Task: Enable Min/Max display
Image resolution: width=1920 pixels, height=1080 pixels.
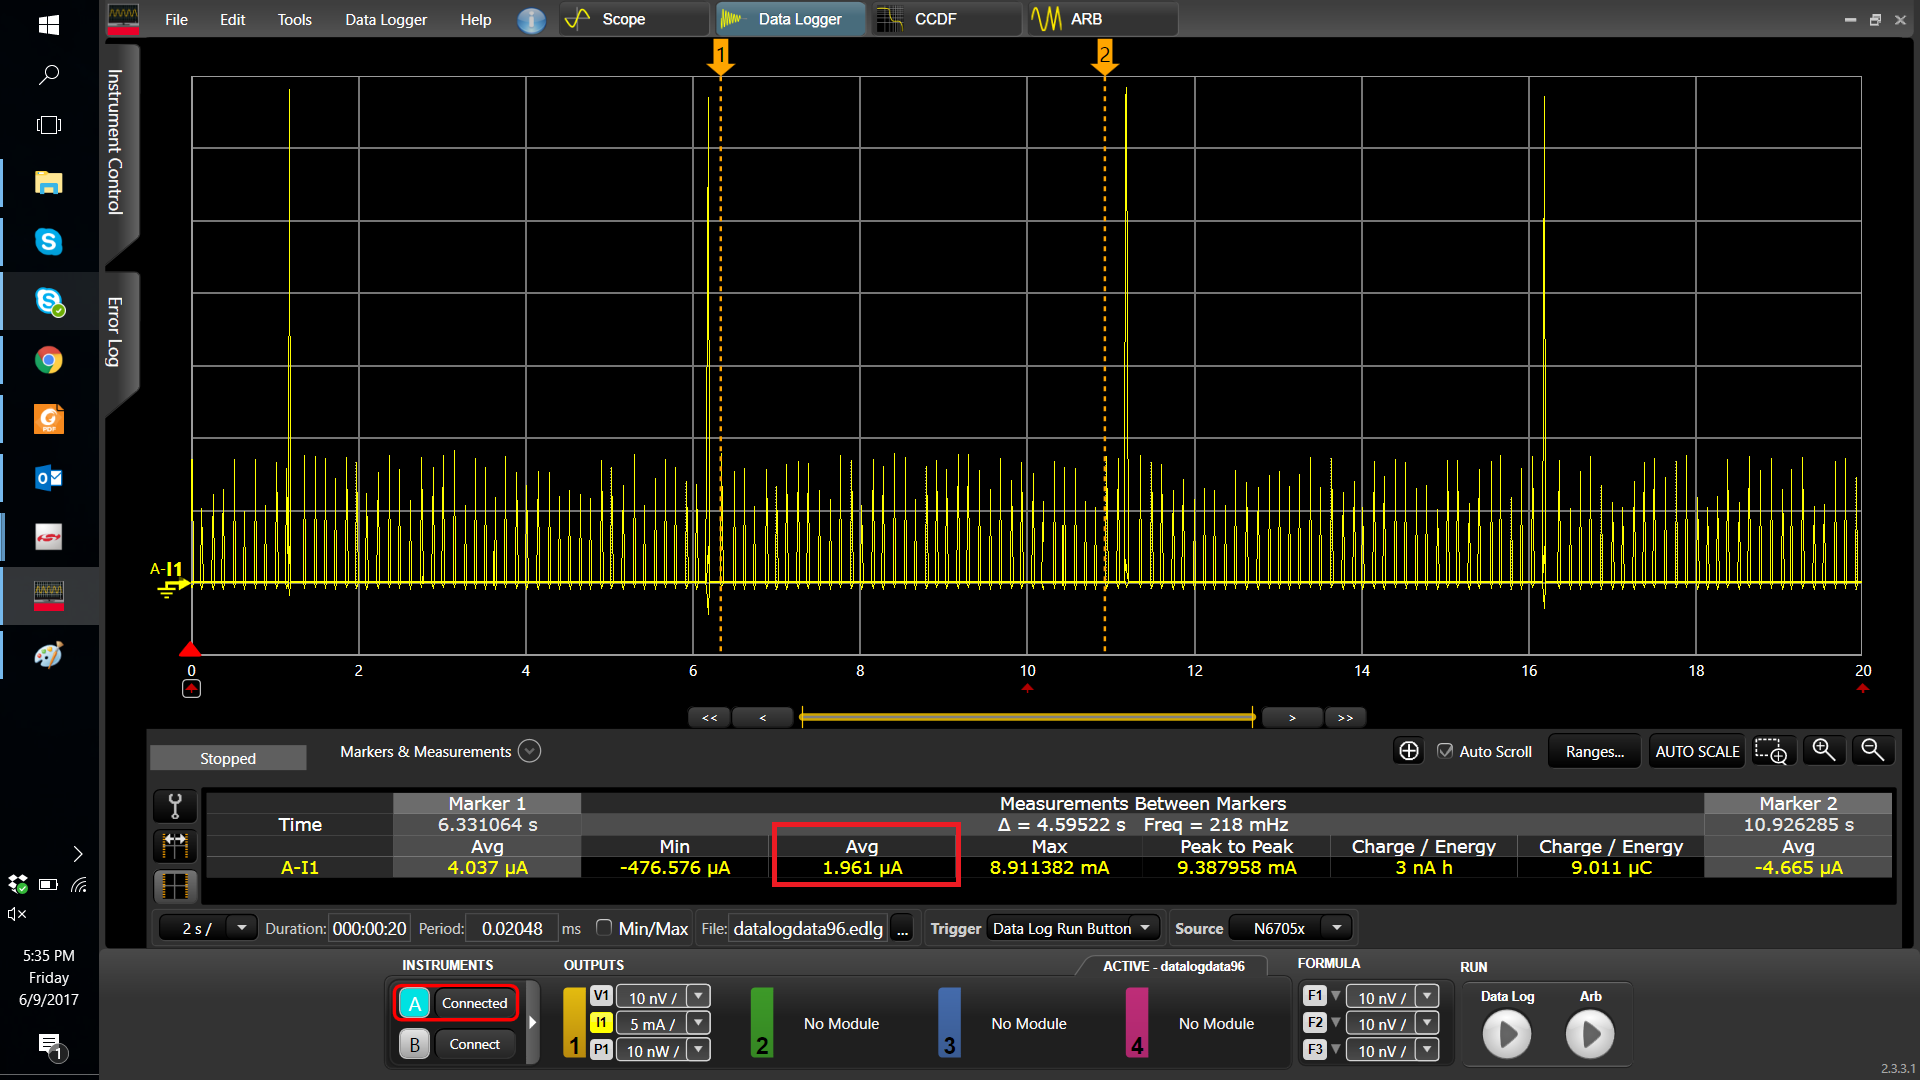Action: [x=604, y=928]
